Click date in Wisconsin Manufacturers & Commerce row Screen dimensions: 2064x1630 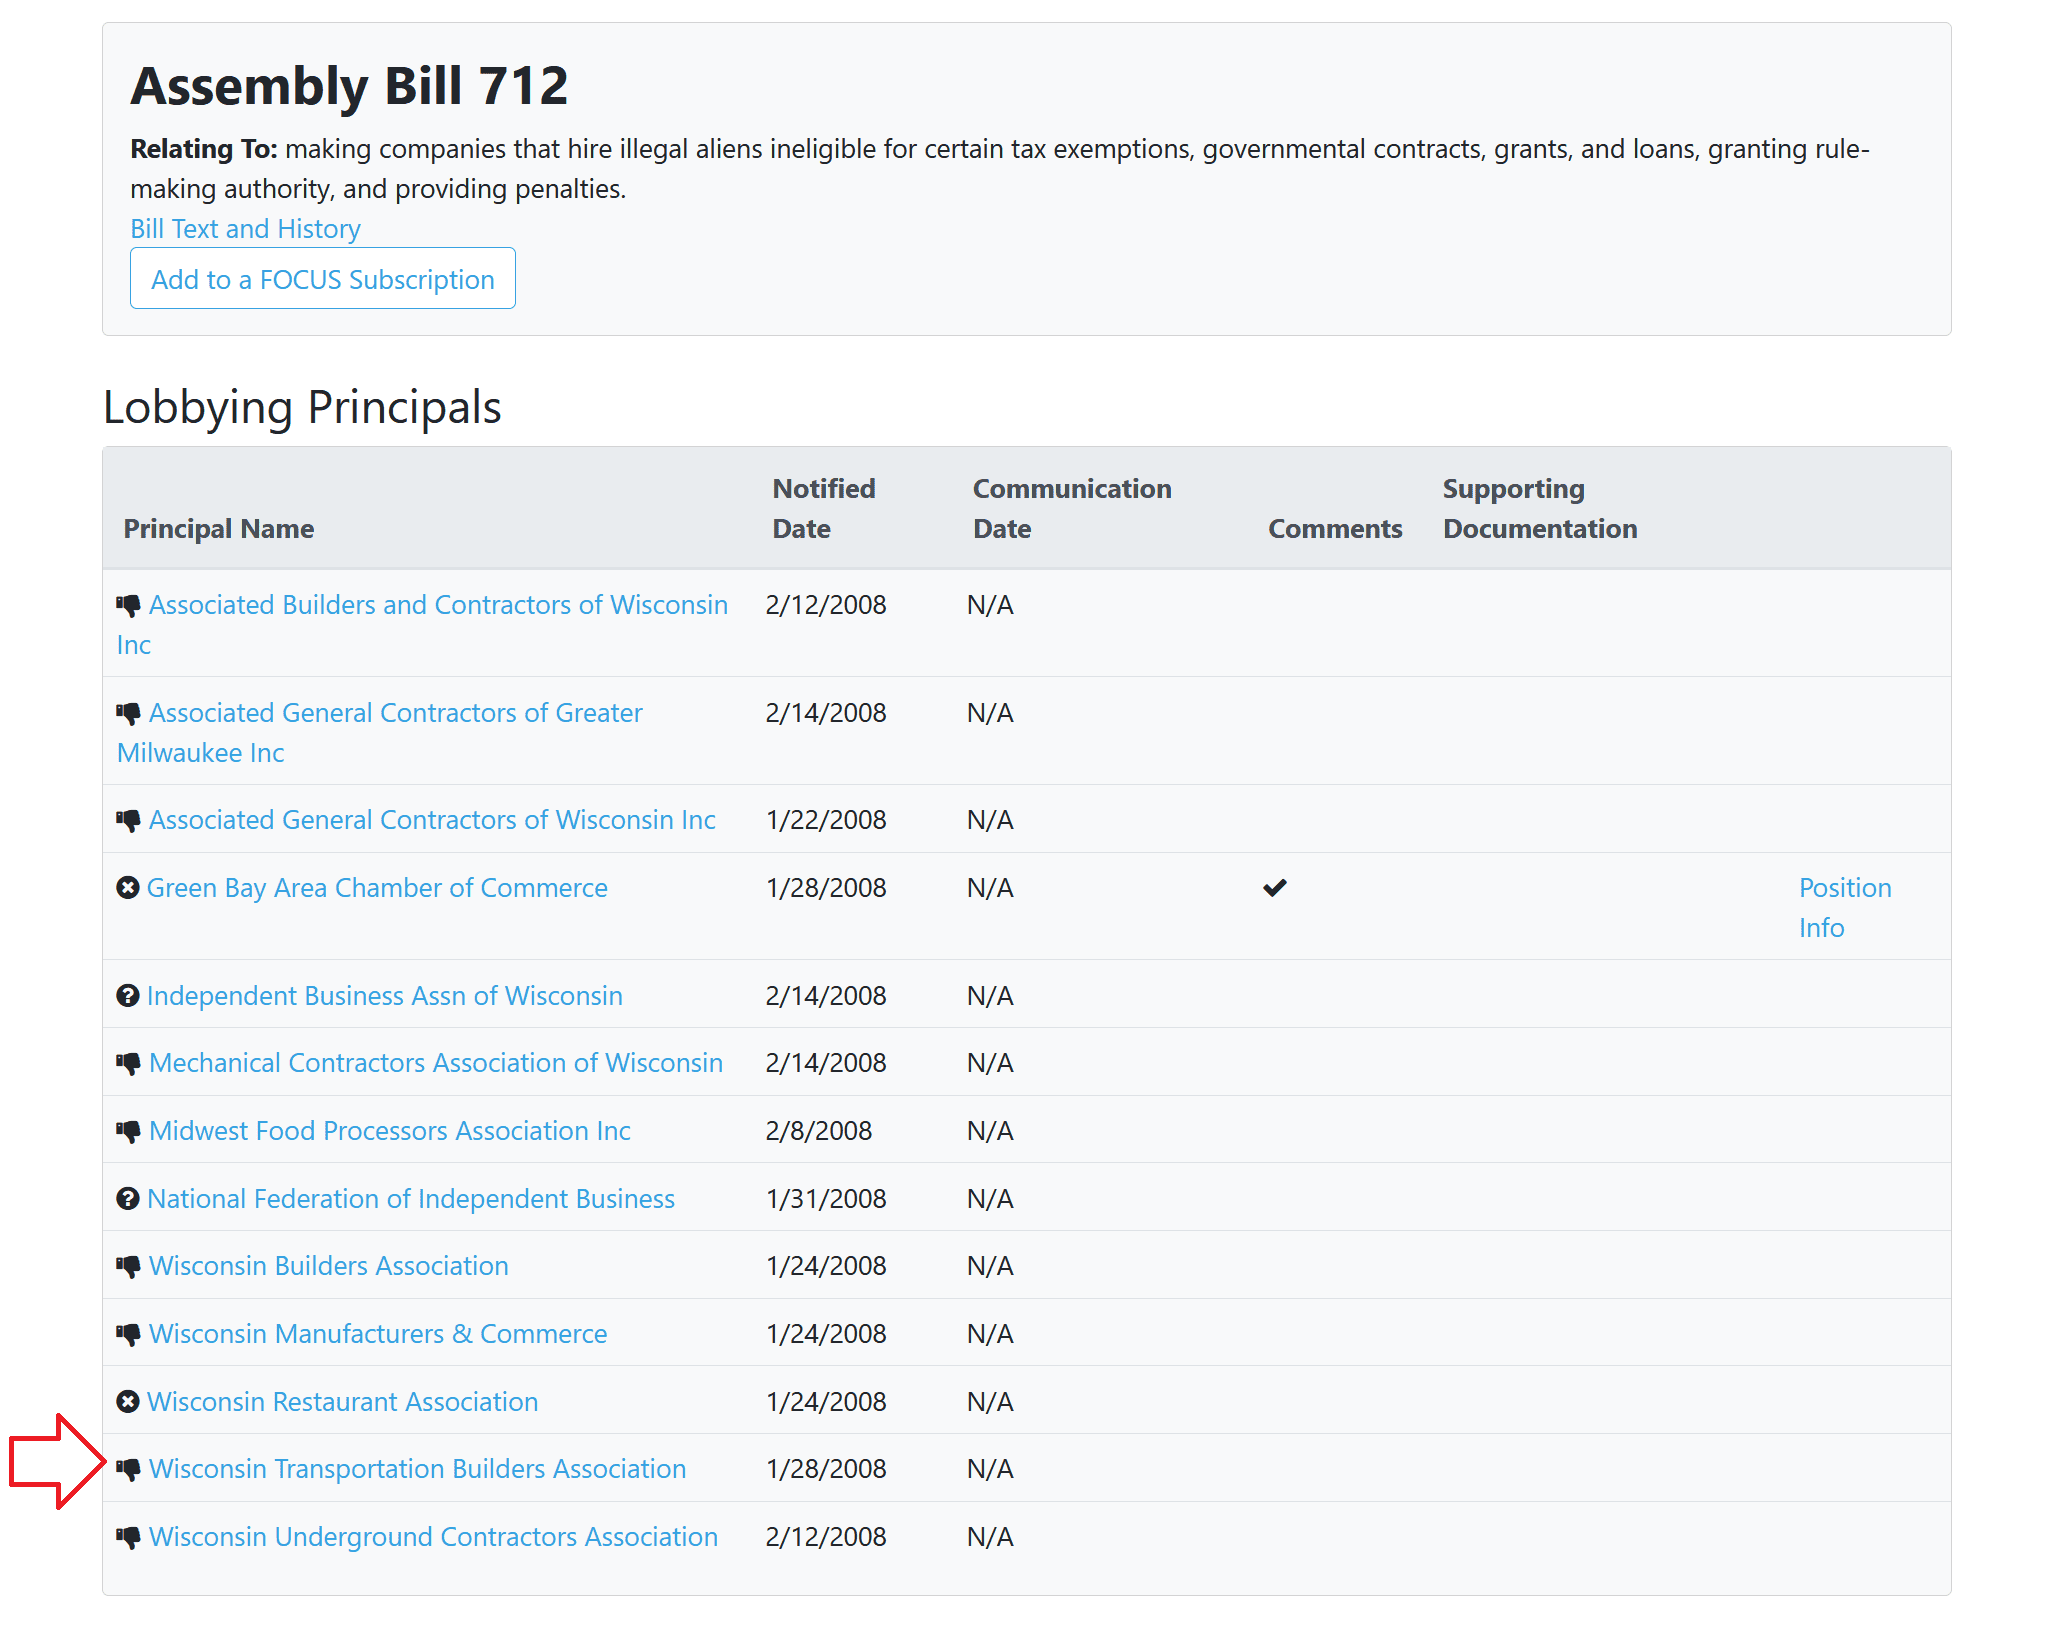click(826, 1334)
